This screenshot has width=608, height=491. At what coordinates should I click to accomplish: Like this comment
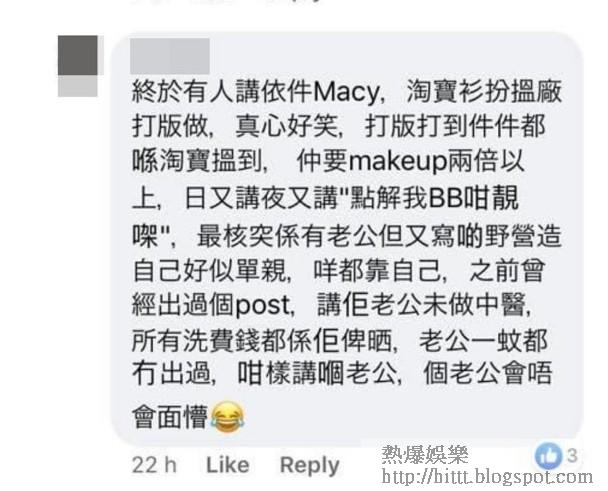pos(228,465)
